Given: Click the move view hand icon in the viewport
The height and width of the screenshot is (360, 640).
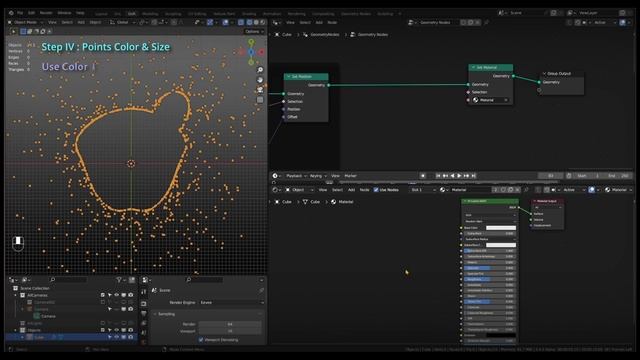Looking at the screenshot, I should [260, 80].
